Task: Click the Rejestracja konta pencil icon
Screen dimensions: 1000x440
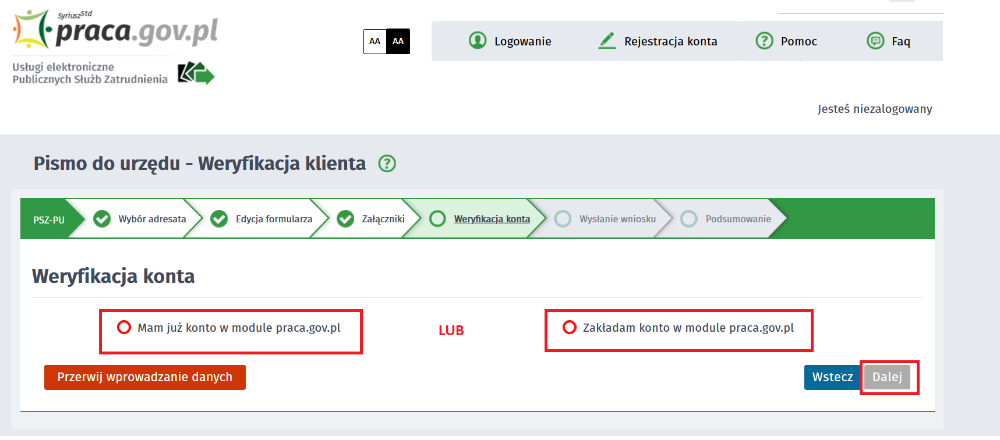Action: pos(607,41)
